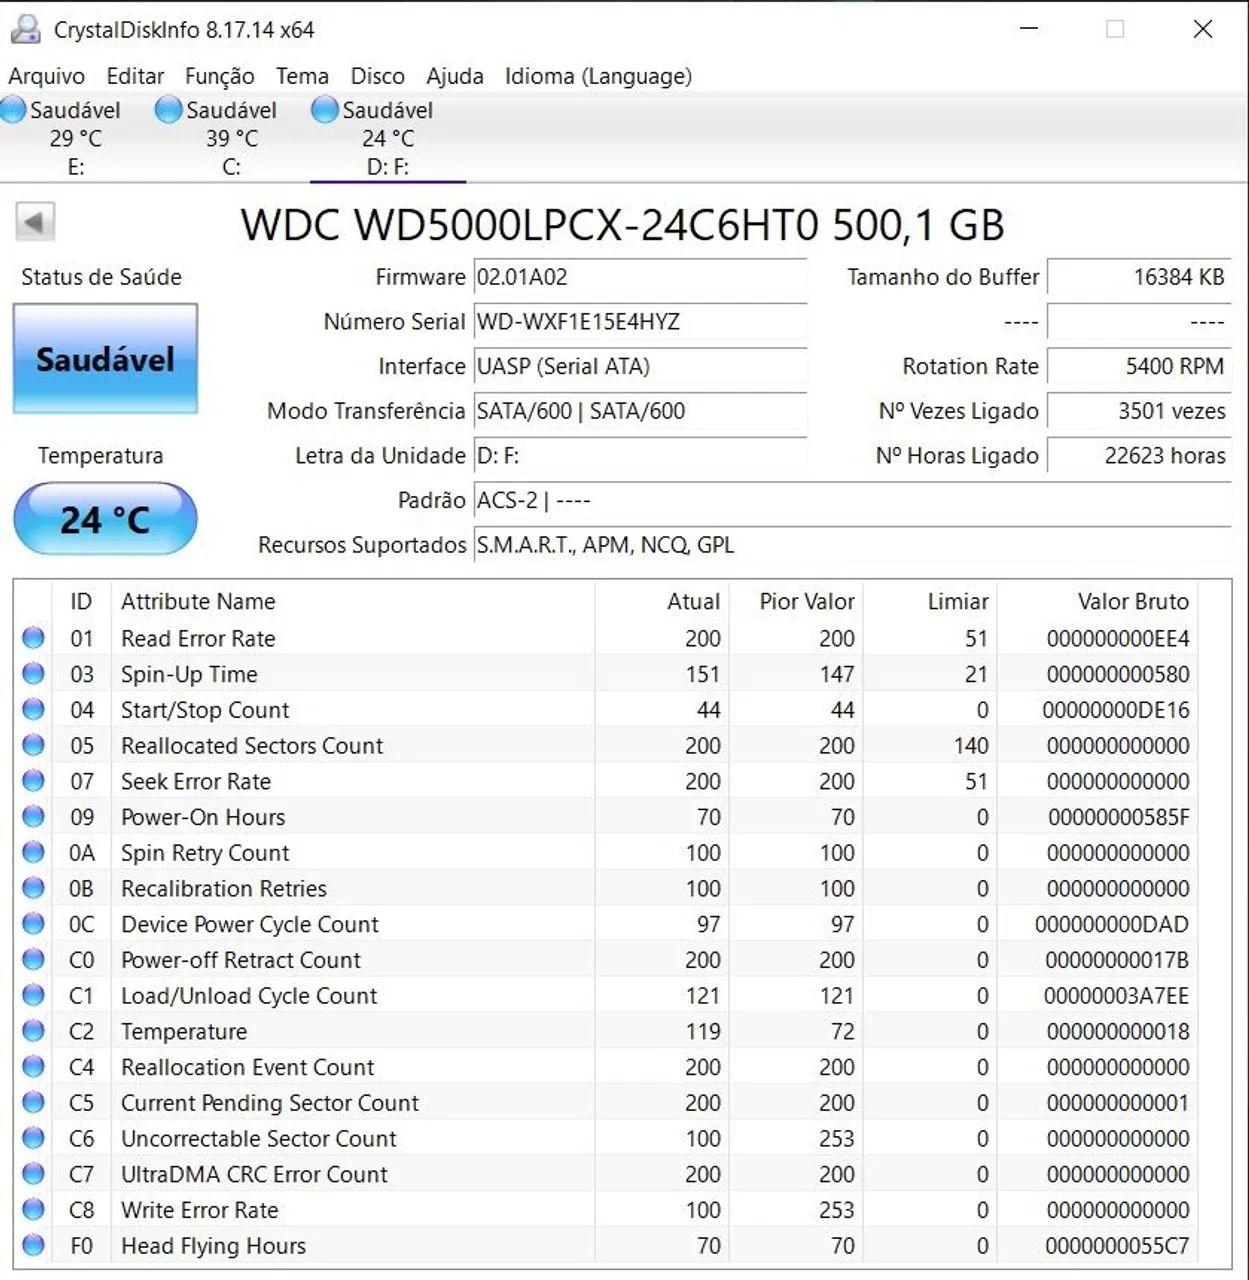Click threshold value 140 in Reallocated Sectors row
This screenshot has height=1280, width=1249.
click(970, 746)
